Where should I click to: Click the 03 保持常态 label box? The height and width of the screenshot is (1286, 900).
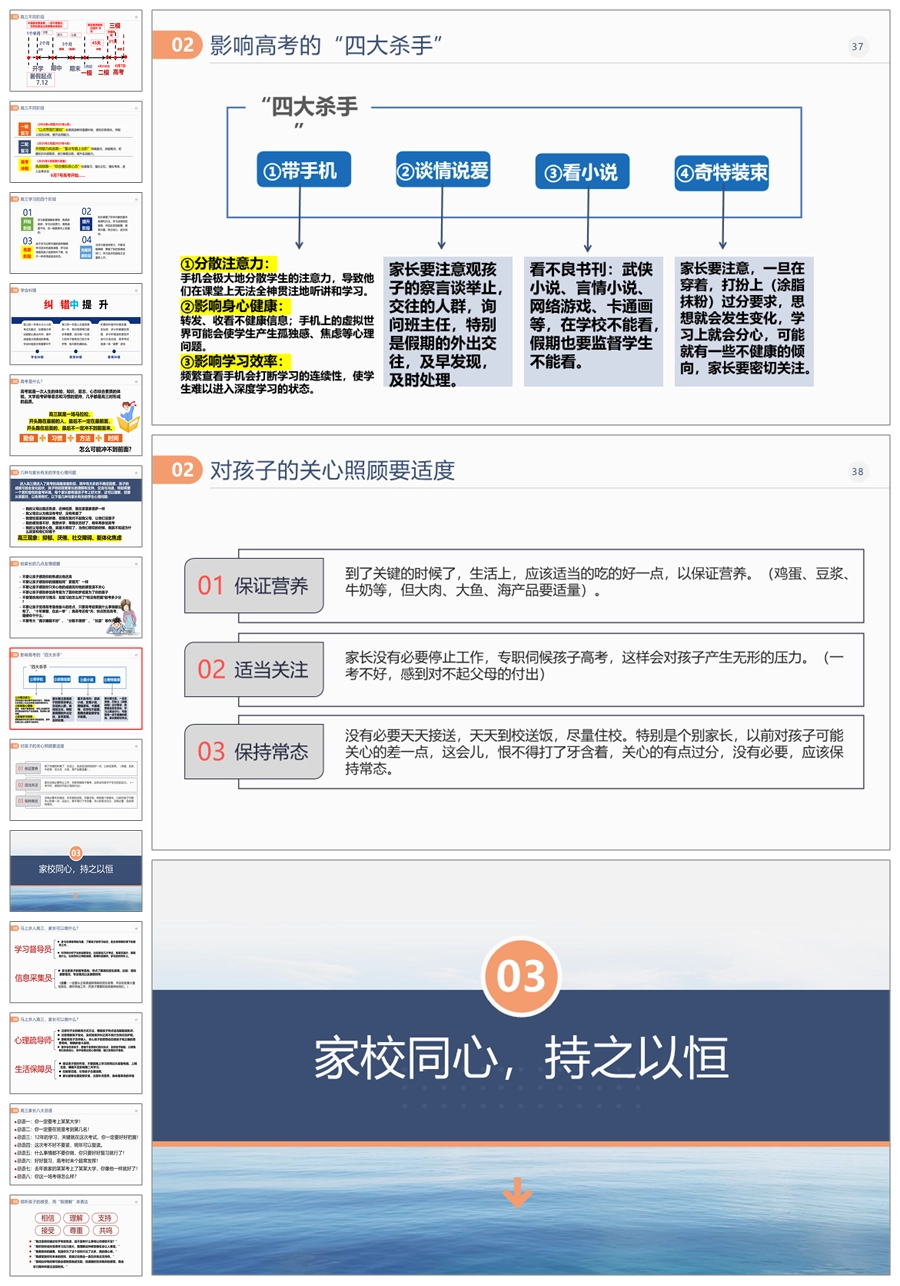pos(254,750)
